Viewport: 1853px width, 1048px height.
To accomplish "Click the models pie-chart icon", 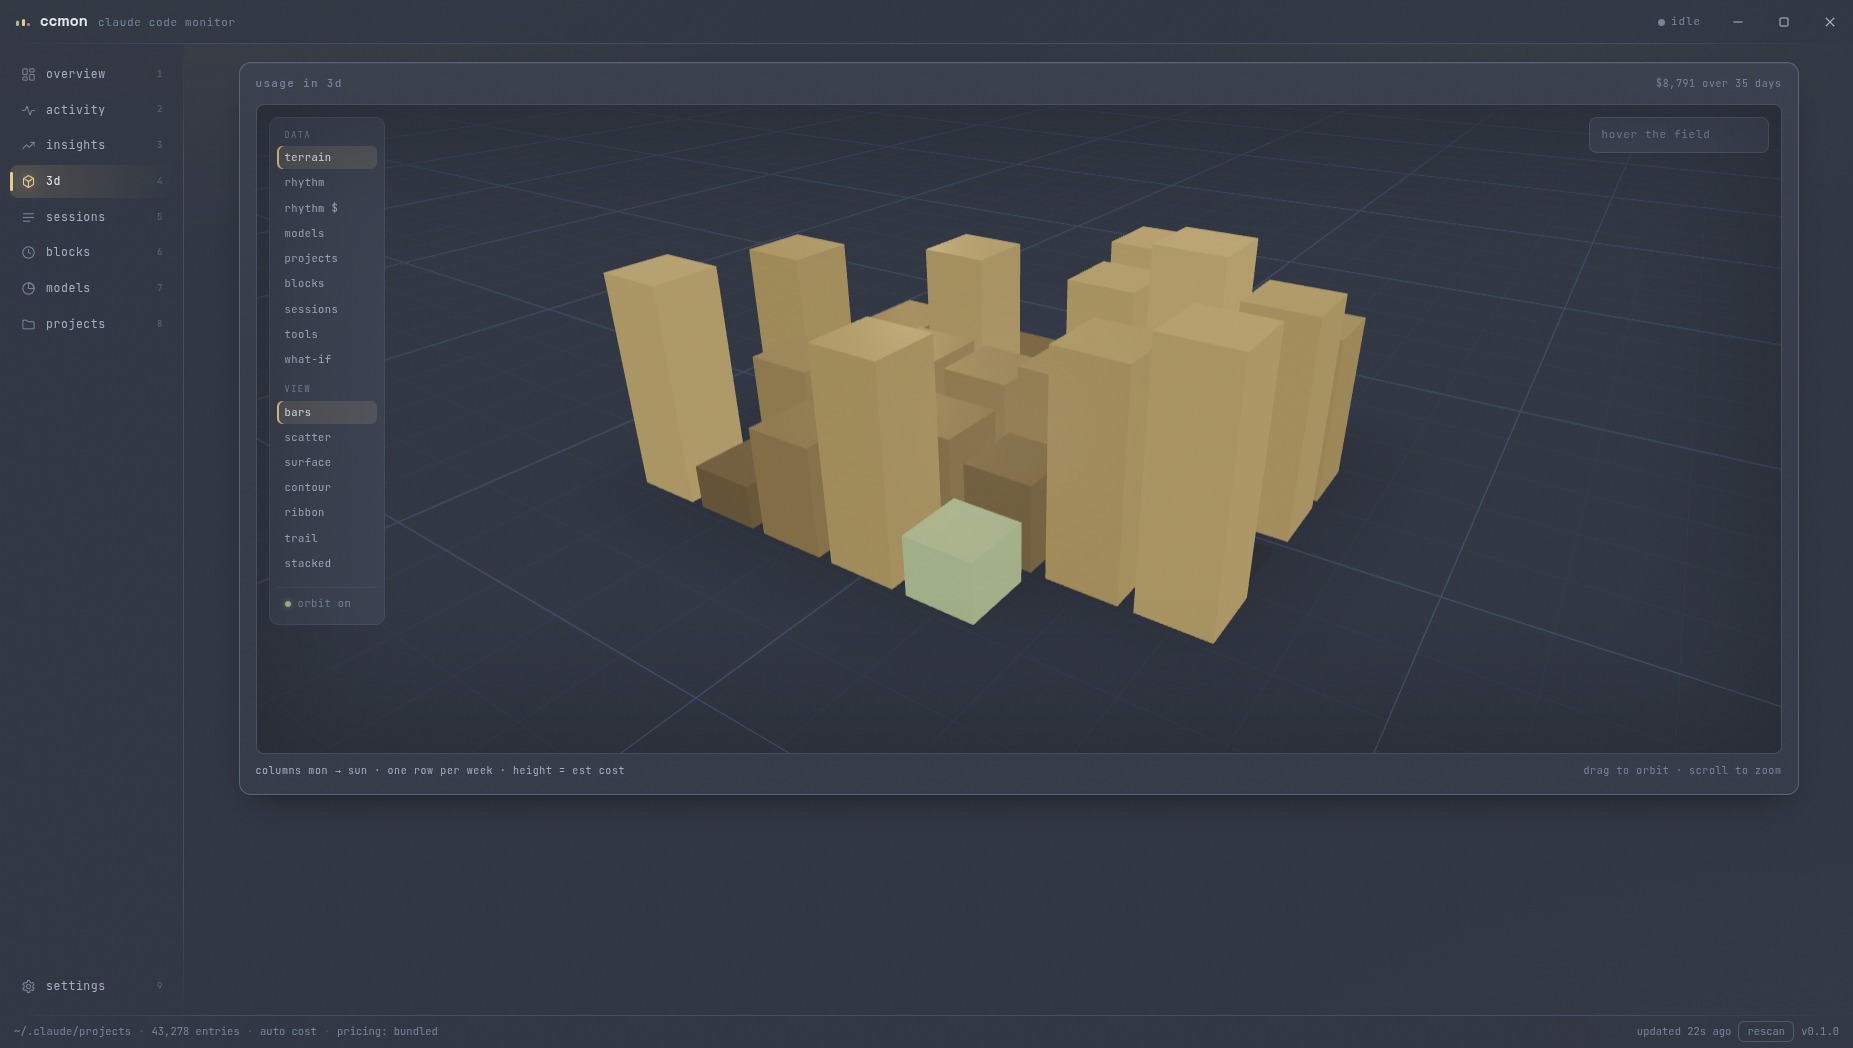I will (x=28, y=288).
